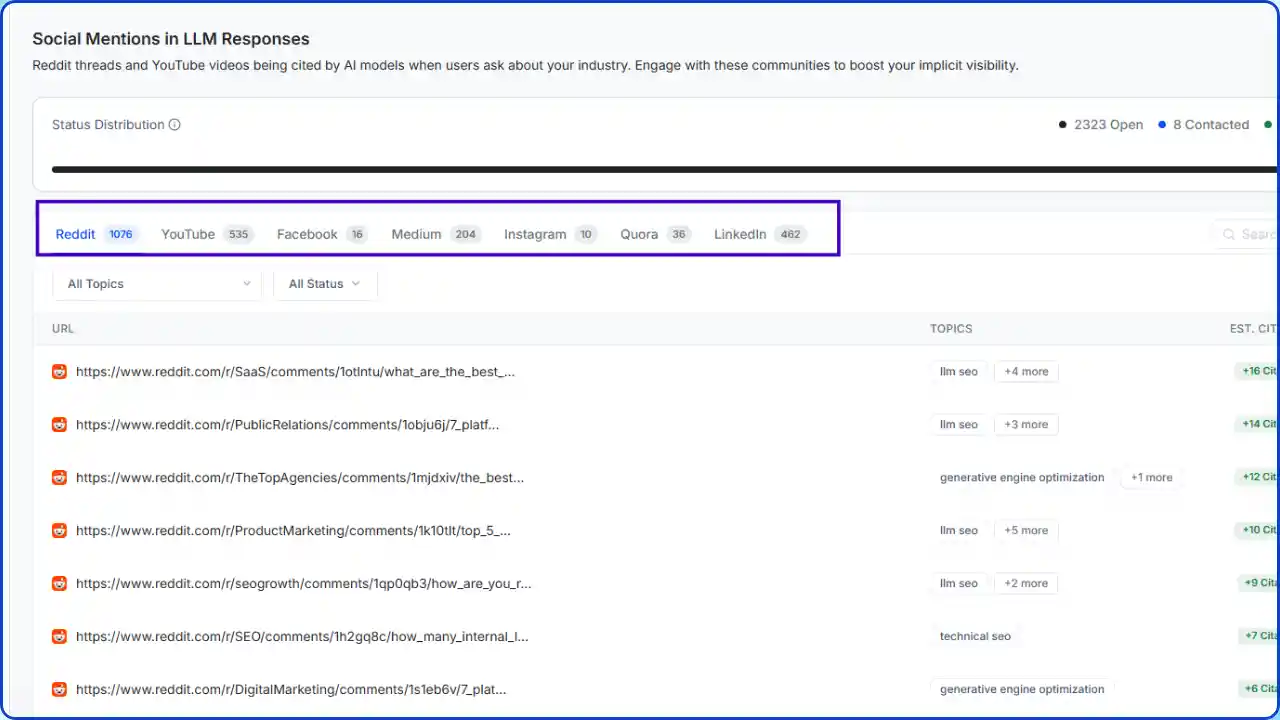Image resolution: width=1280 pixels, height=720 pixels.
Task: Click the URL column header
Action: (63, 328)
